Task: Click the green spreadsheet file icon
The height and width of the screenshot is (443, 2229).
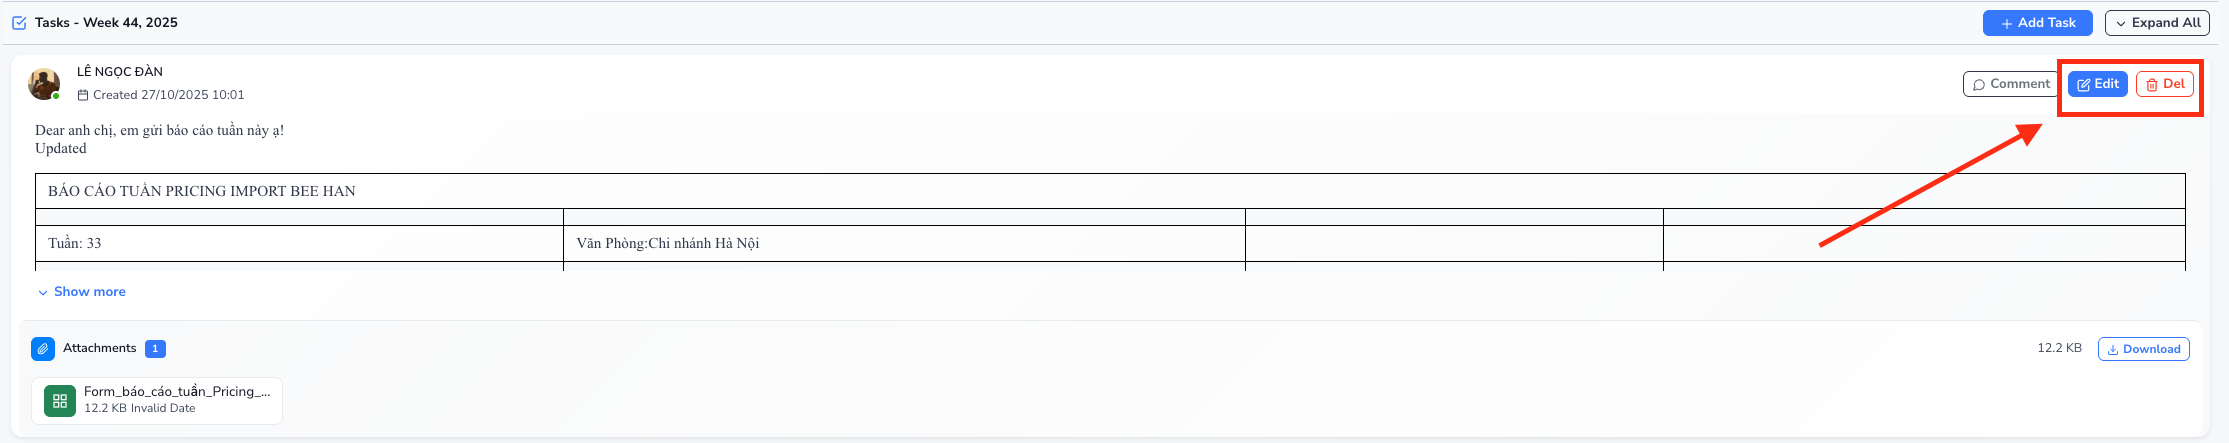Action: click(x=60, y=401)
